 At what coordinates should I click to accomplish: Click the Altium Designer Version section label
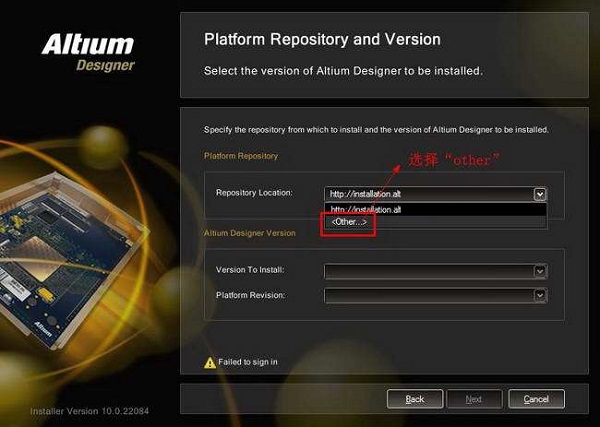click(x=250, y=233)
